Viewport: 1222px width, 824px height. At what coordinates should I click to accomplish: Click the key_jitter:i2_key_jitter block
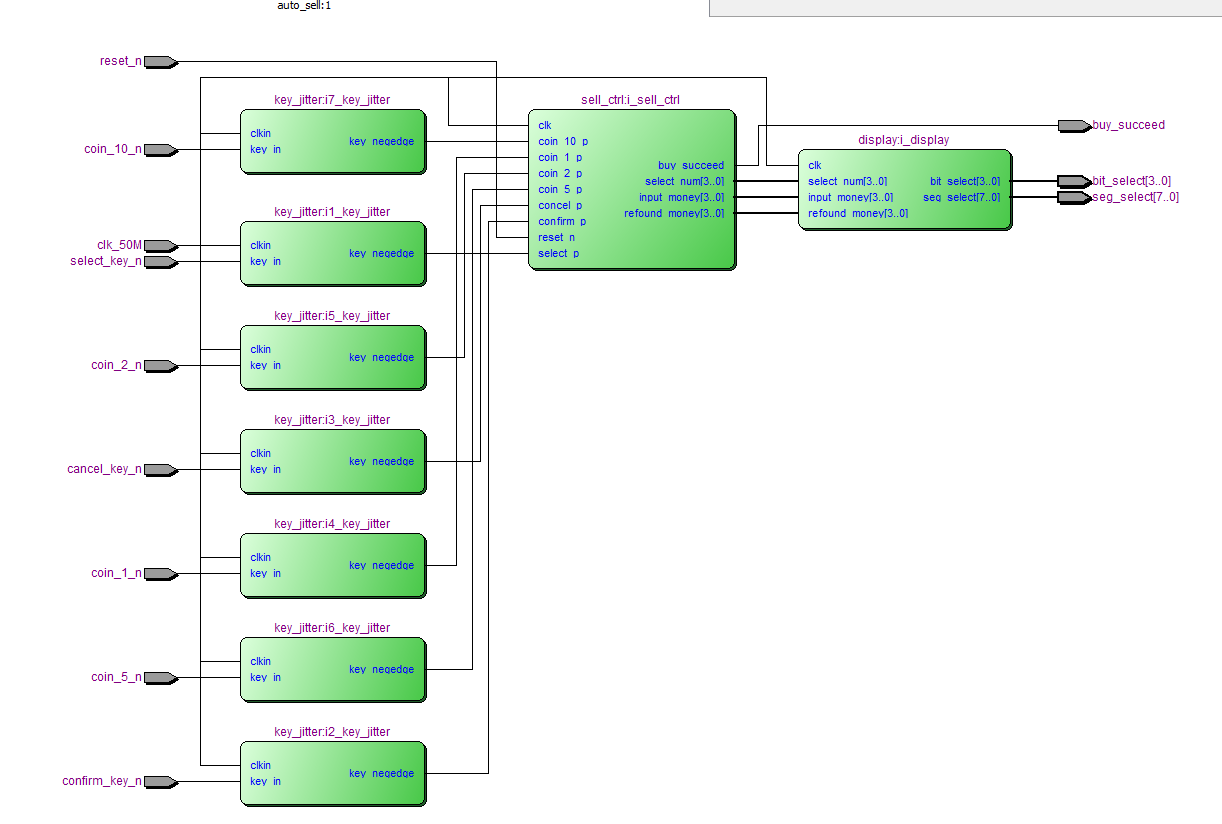coord(333,774)
